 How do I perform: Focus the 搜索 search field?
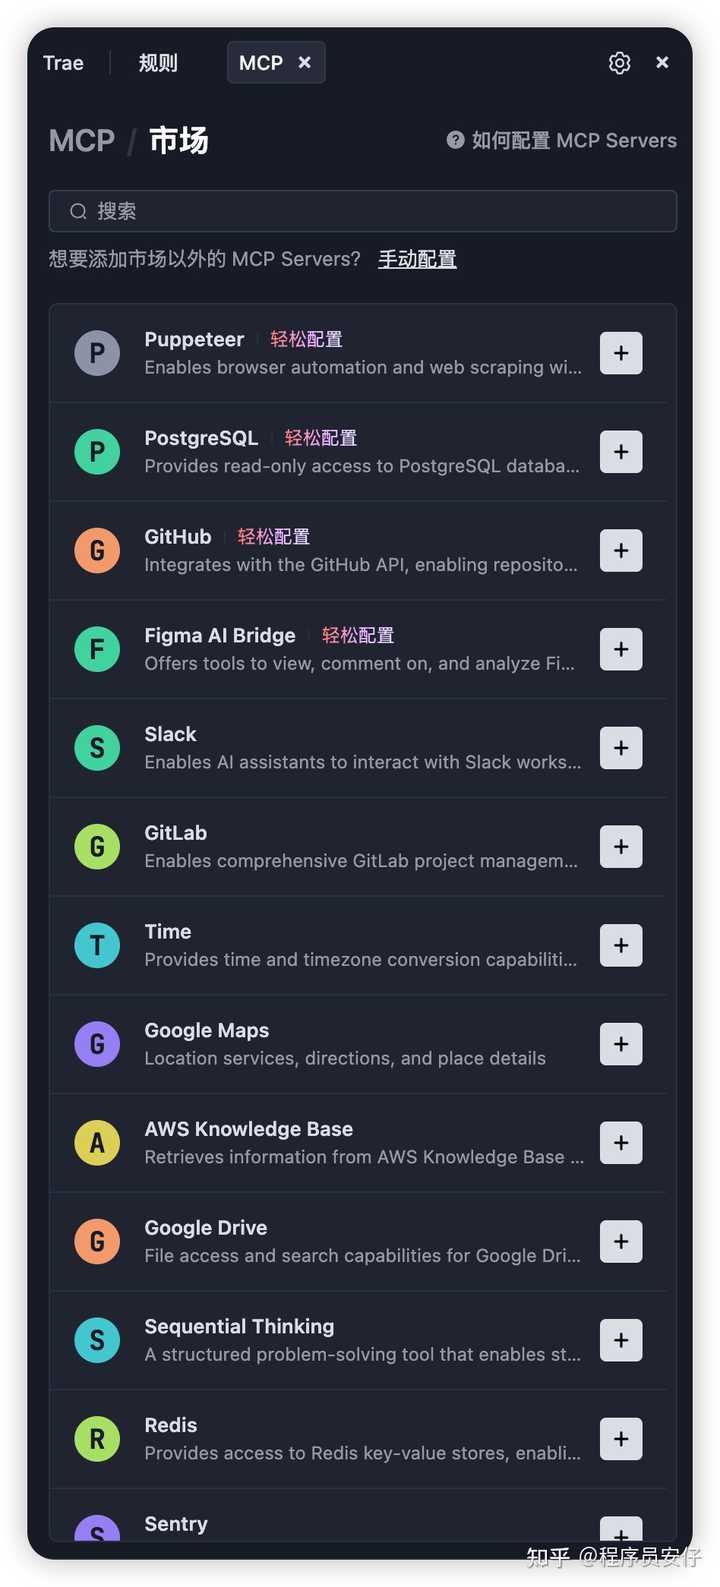pos(362,211)
